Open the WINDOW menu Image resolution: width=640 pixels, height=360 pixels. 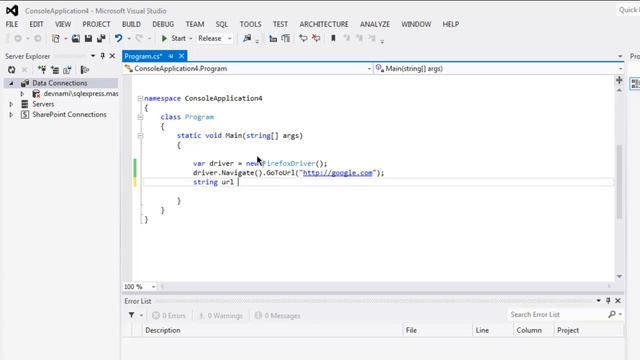416,24
